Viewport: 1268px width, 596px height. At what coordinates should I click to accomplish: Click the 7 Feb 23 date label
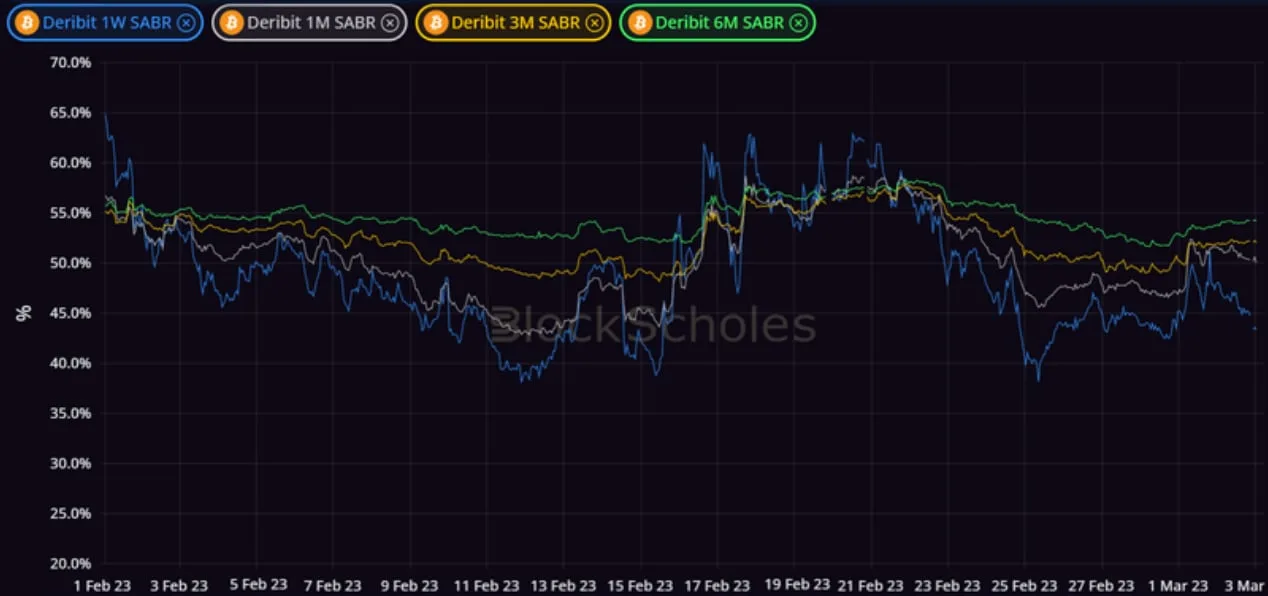point(333,585)
